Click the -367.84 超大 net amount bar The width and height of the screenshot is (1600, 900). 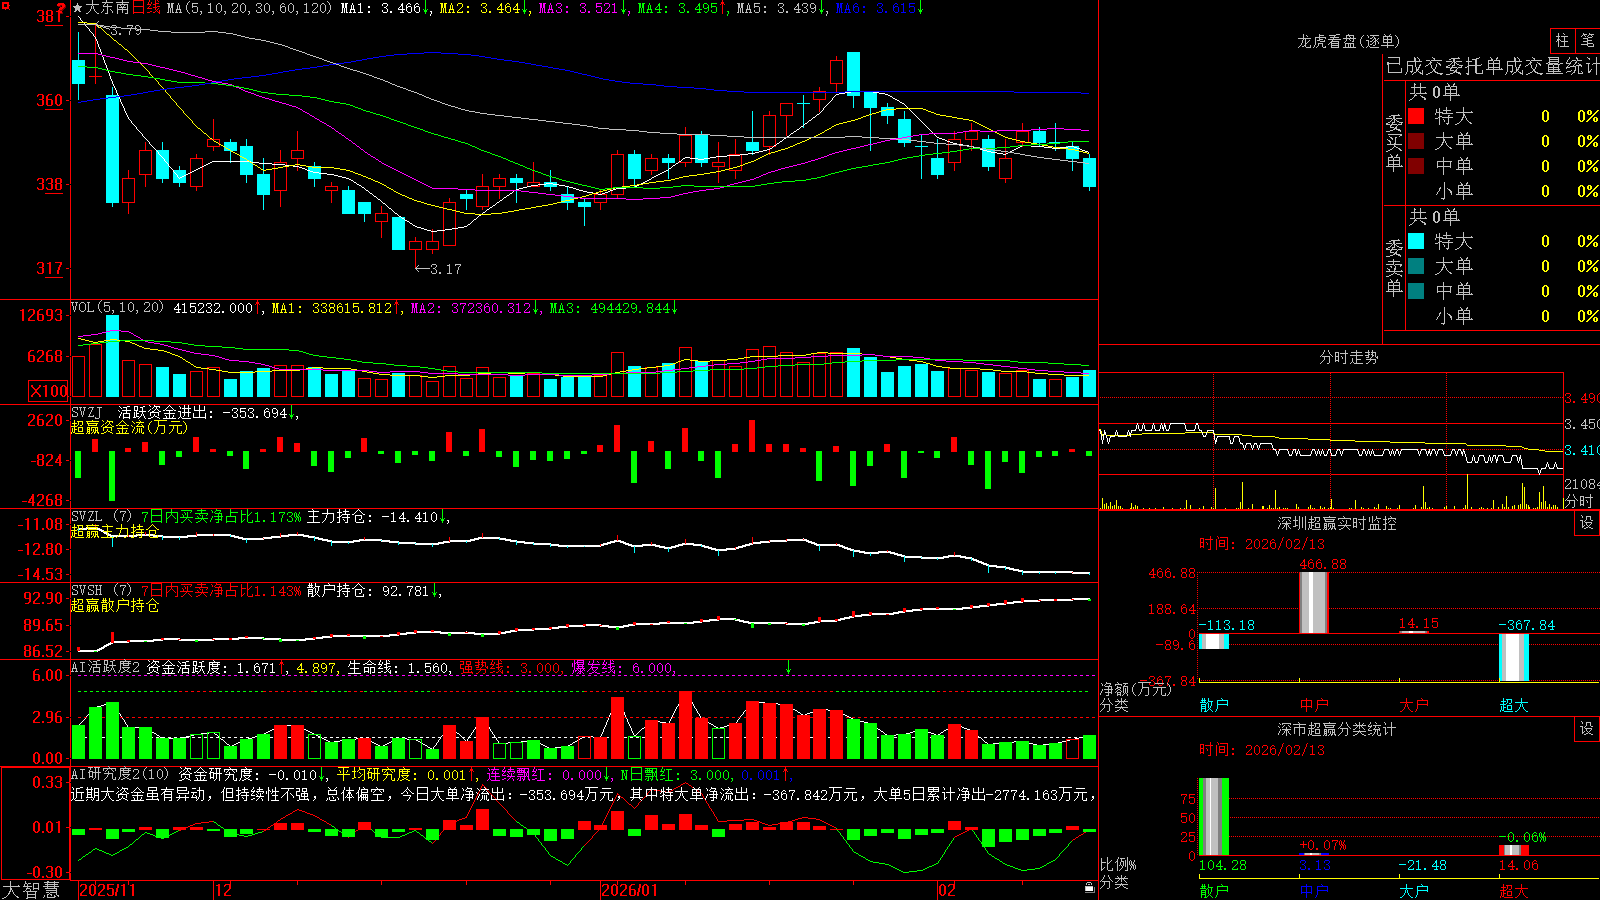(1514, 658)
